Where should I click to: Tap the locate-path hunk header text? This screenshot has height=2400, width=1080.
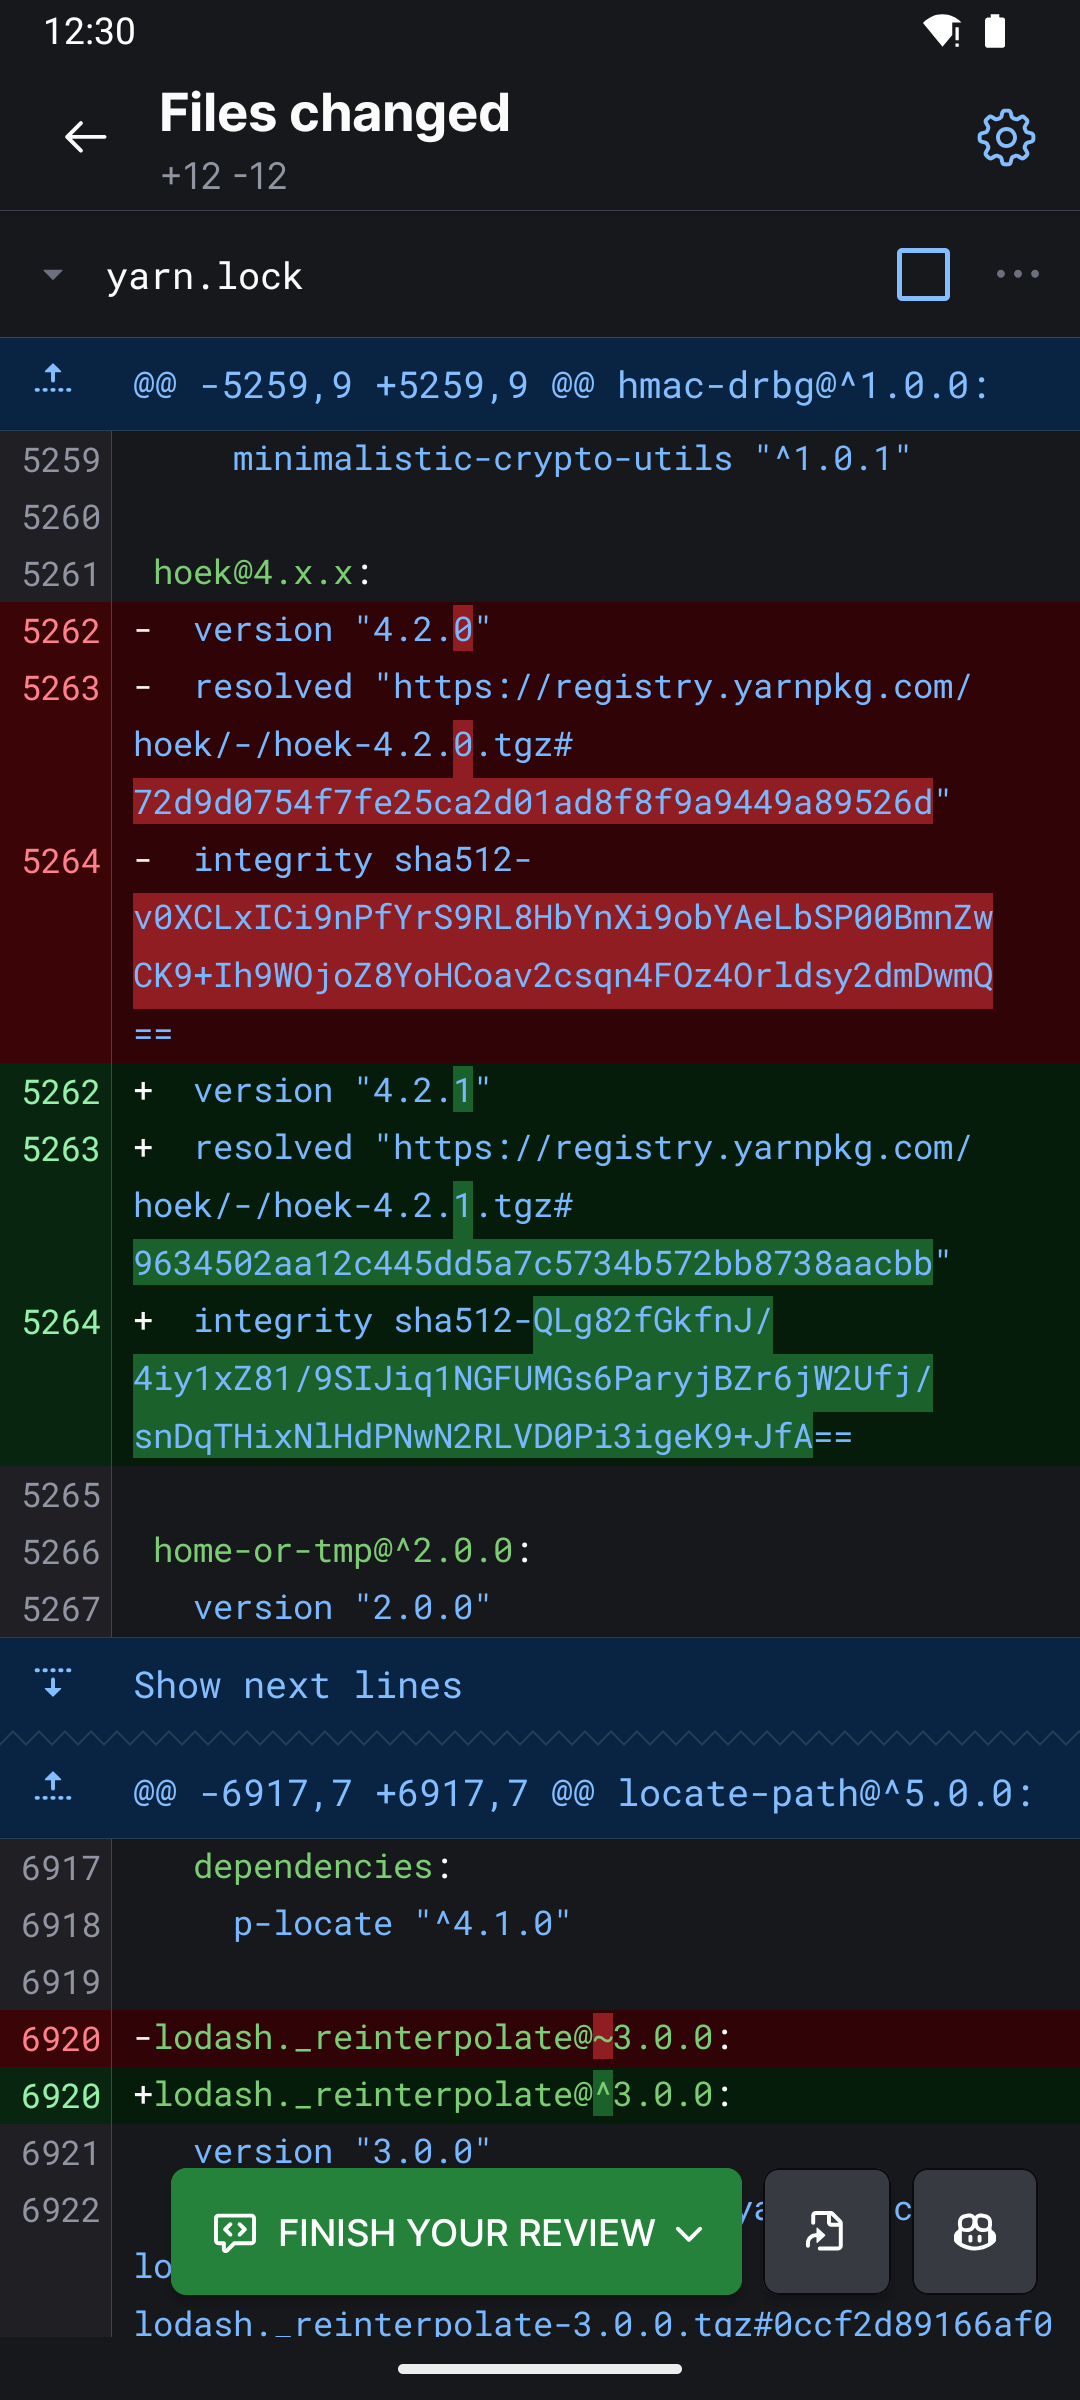582,1793
